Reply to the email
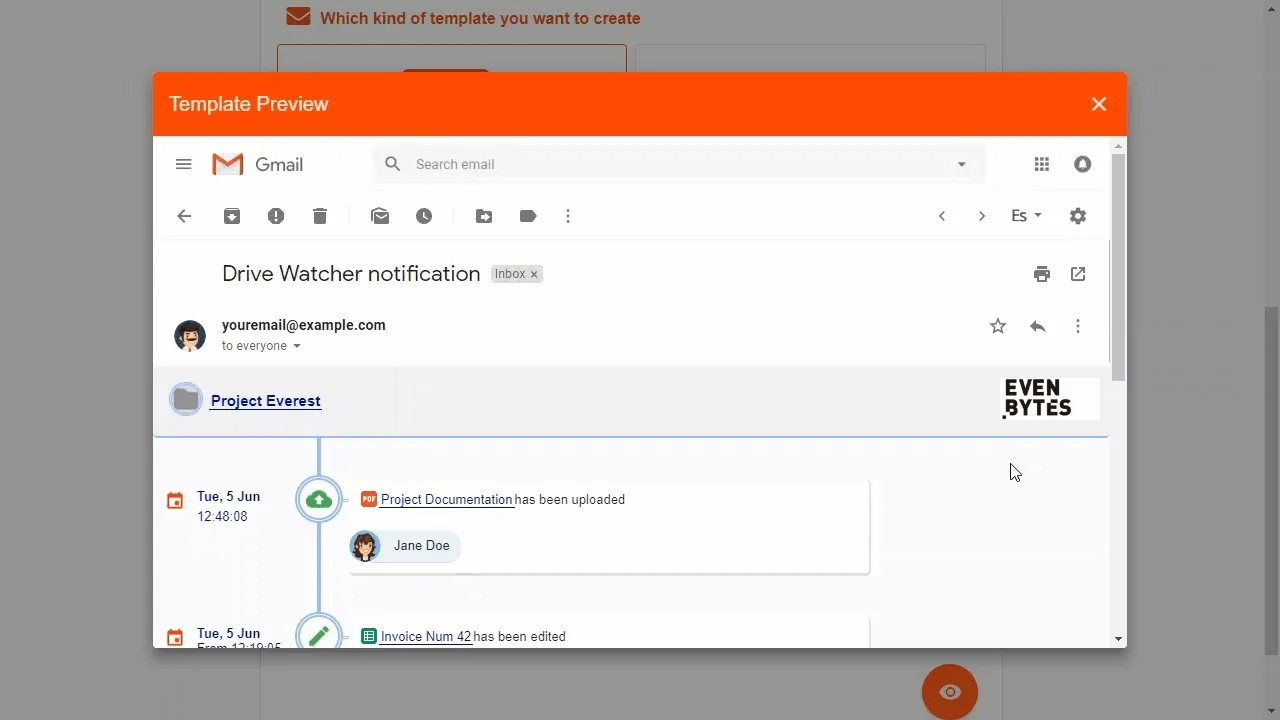This screenshot has height=720, width=1280. coord(1038,326)
